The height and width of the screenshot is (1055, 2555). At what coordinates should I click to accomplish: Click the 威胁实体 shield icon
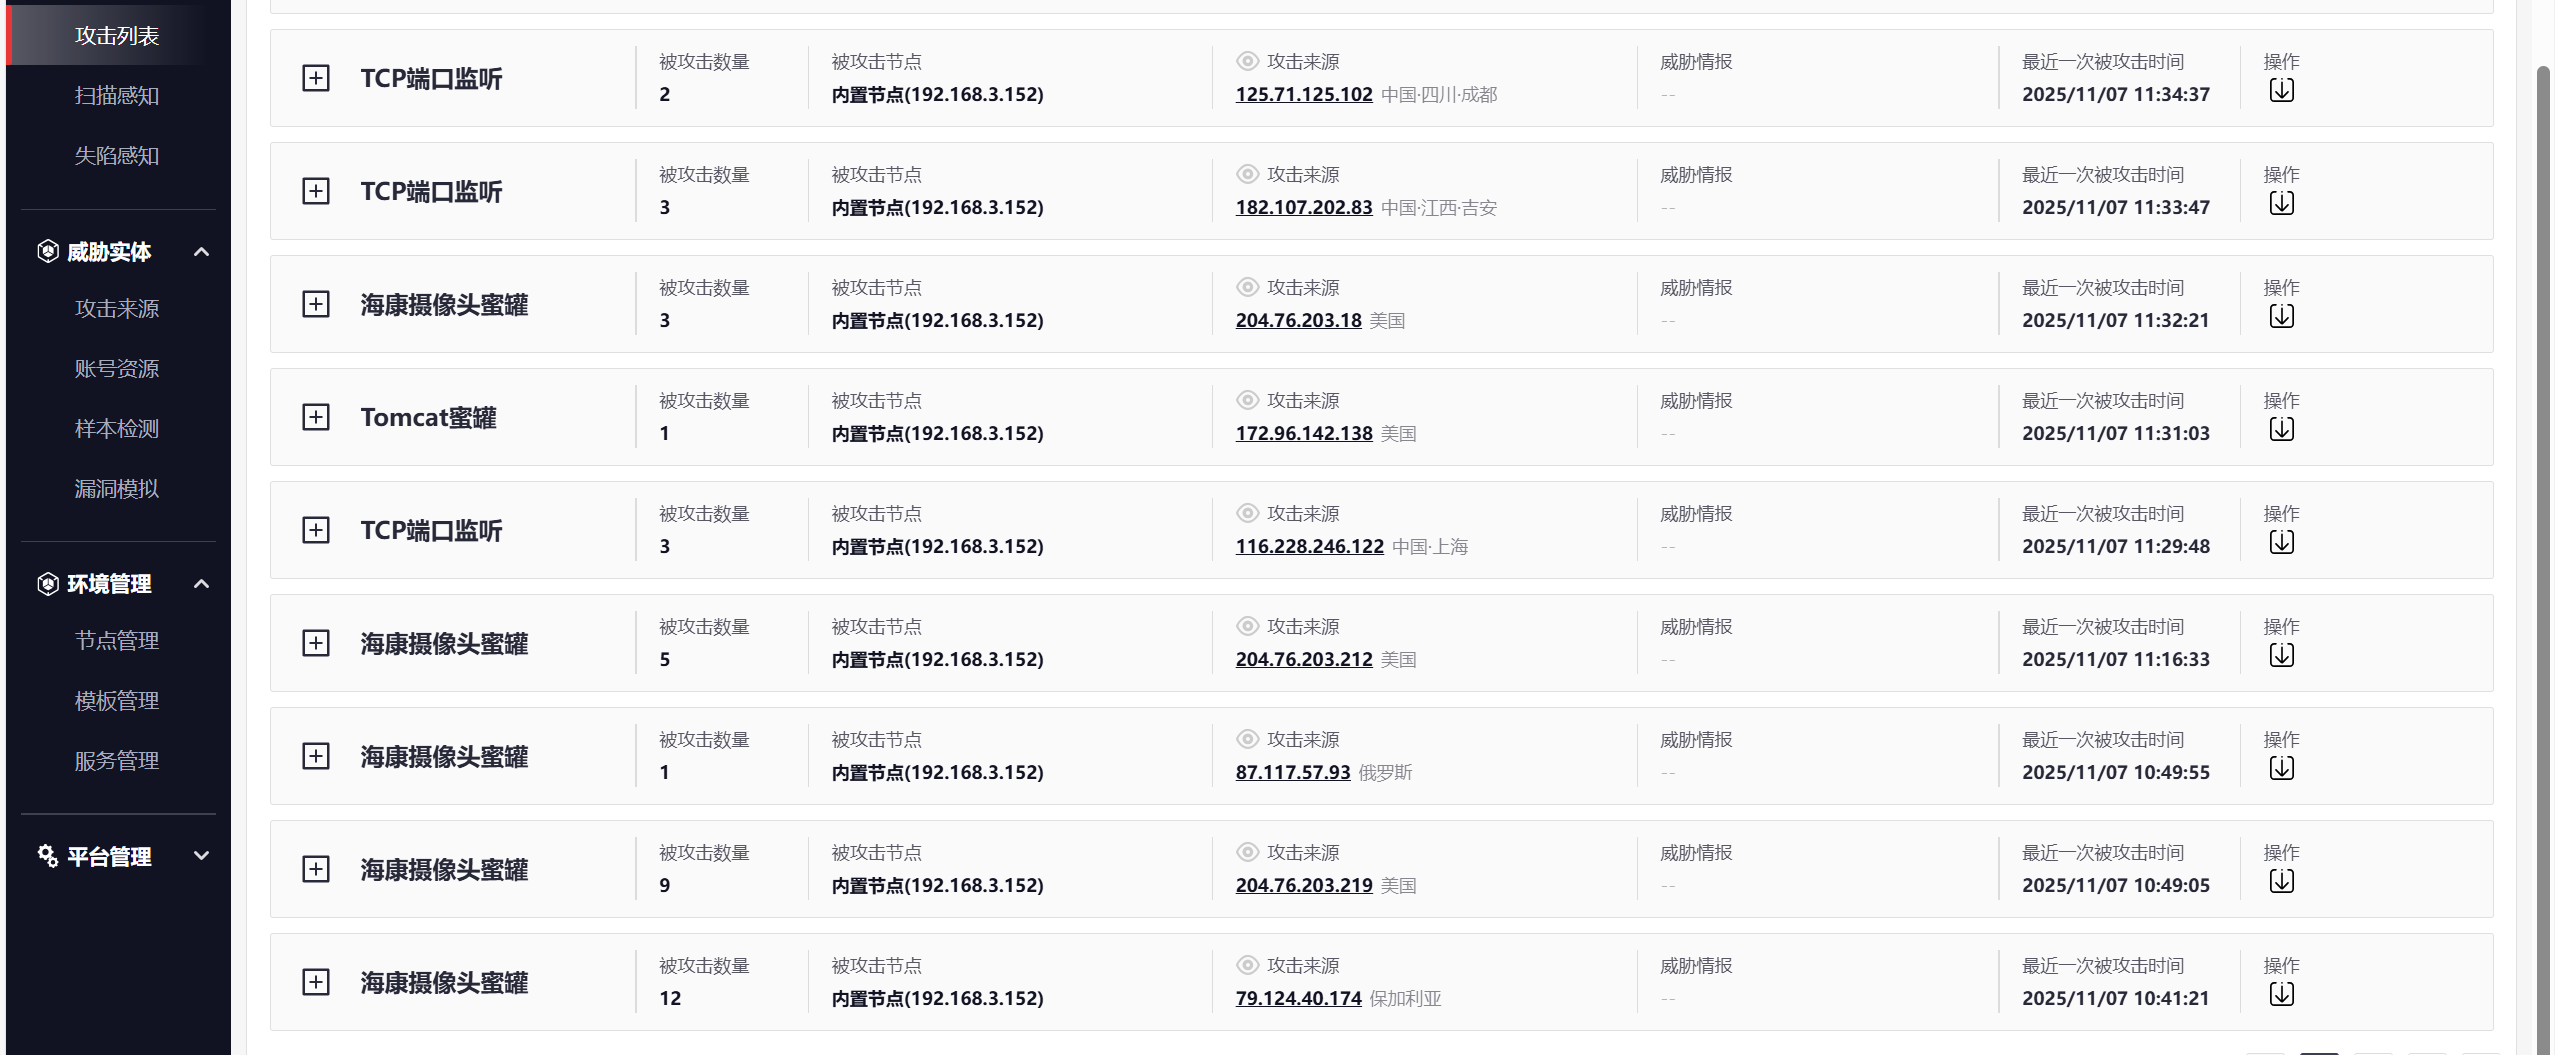pos(47,252)
